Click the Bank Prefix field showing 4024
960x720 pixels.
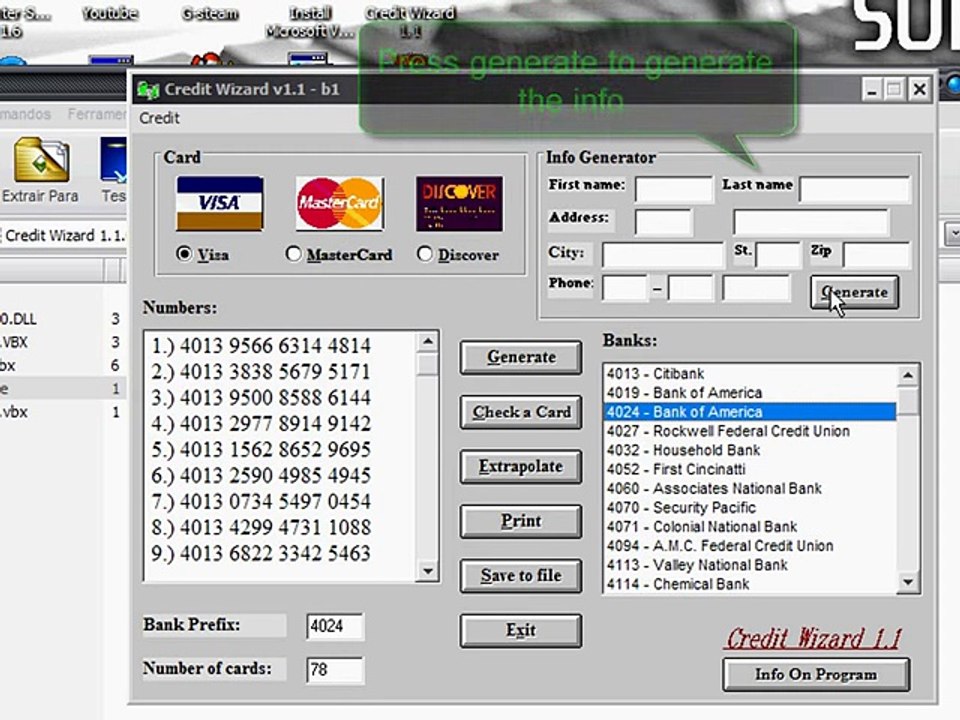click(x=335, y=626)
